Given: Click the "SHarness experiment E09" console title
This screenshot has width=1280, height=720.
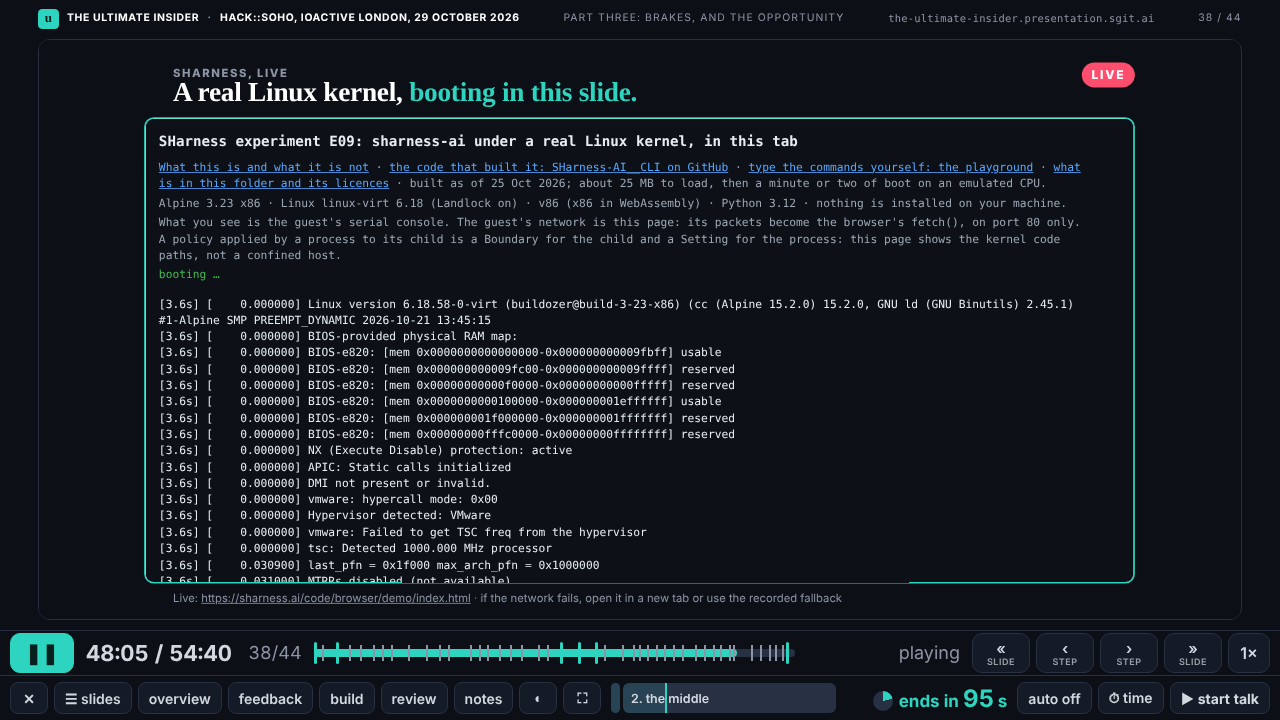Looking at the screenshot, I should pos(478,141).
